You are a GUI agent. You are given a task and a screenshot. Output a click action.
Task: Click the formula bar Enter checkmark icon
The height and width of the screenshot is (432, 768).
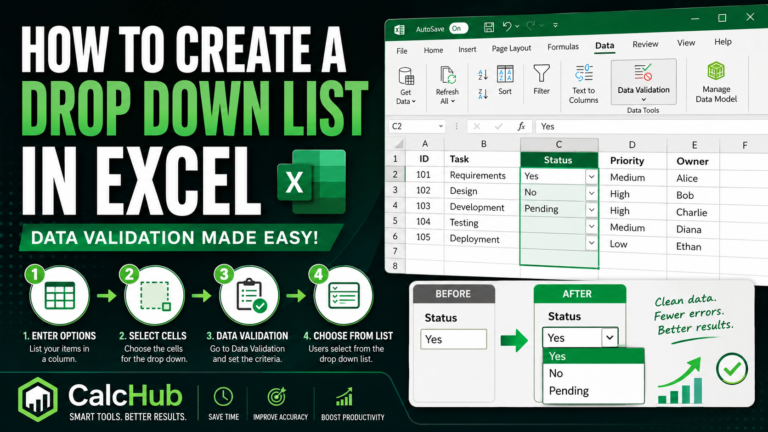click(499, 126)
